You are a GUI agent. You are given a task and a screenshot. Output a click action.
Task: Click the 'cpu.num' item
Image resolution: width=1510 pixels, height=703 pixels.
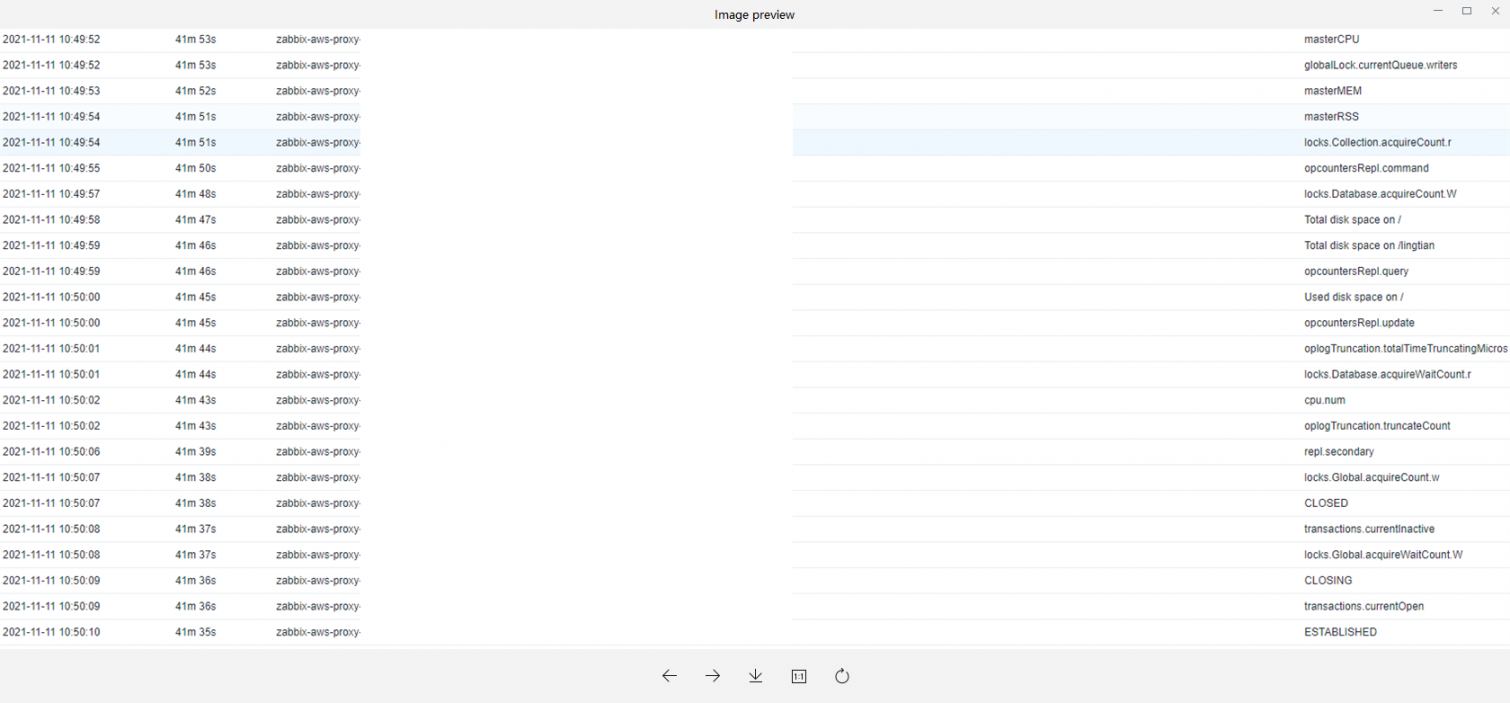1324,400
